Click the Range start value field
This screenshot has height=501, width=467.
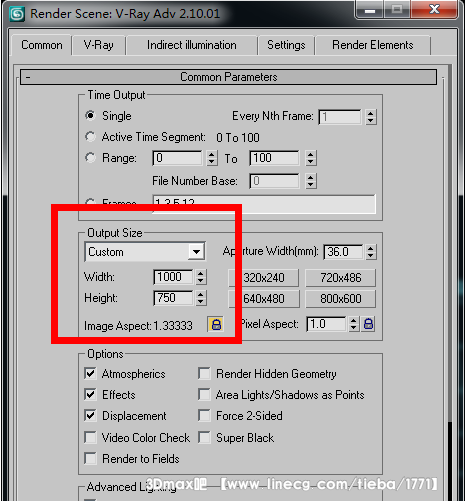[x=177, y=158]
